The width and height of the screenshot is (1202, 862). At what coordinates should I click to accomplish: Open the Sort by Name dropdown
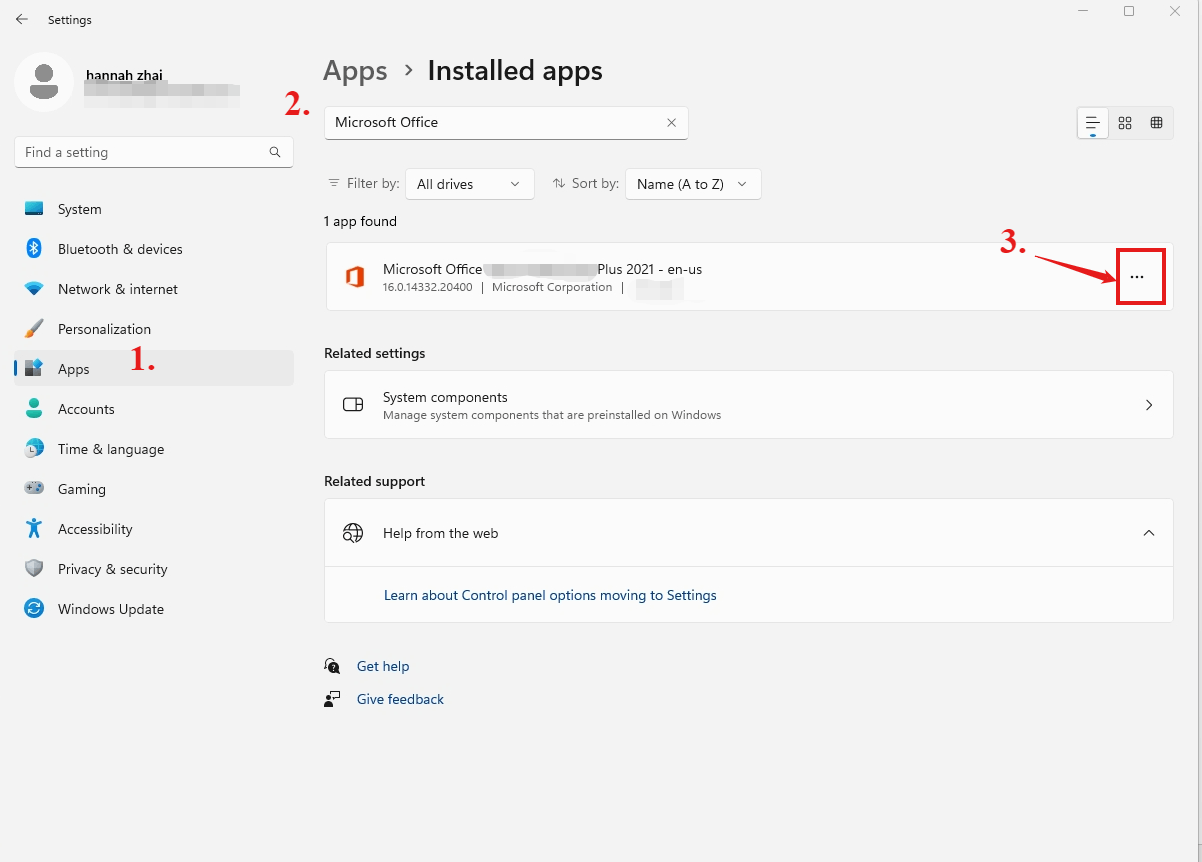click(693, 184)
